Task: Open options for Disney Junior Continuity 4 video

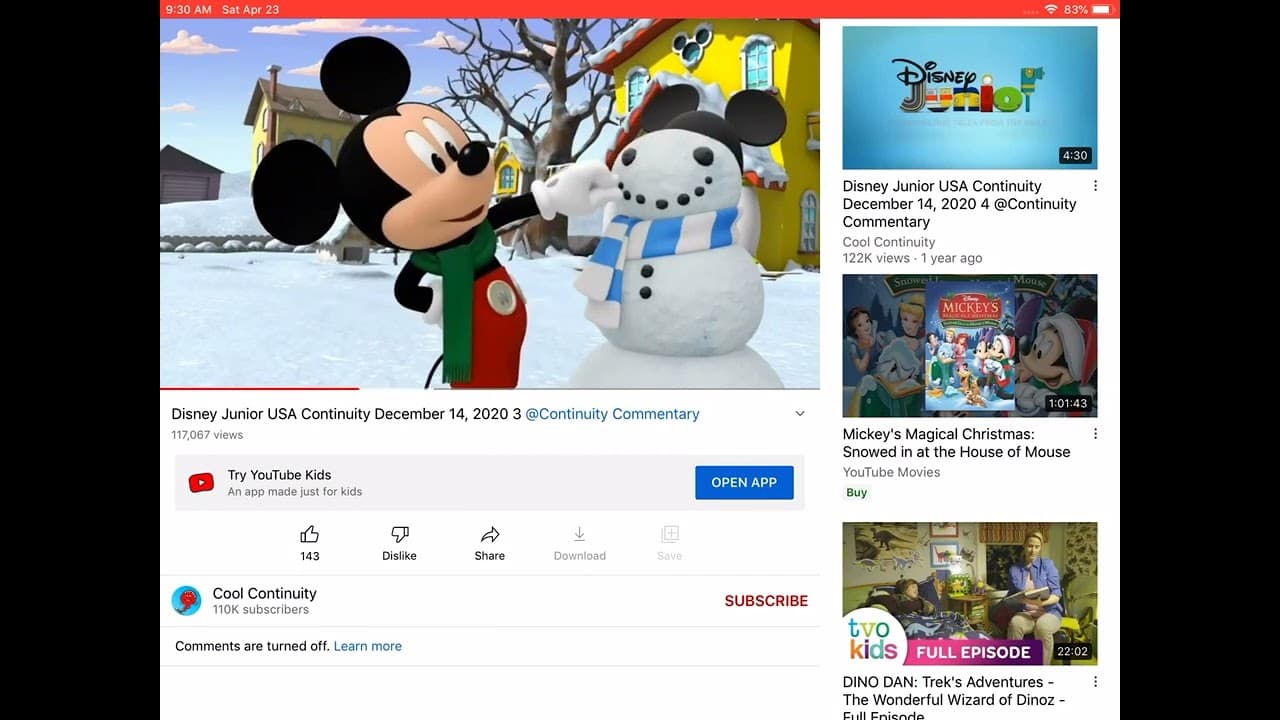Action: pyautogui.click(x=1096, y=186)
